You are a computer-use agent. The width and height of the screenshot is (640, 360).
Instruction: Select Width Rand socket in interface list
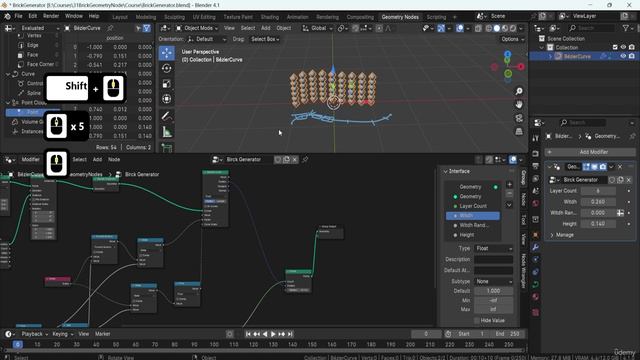(x=472, y=225)
